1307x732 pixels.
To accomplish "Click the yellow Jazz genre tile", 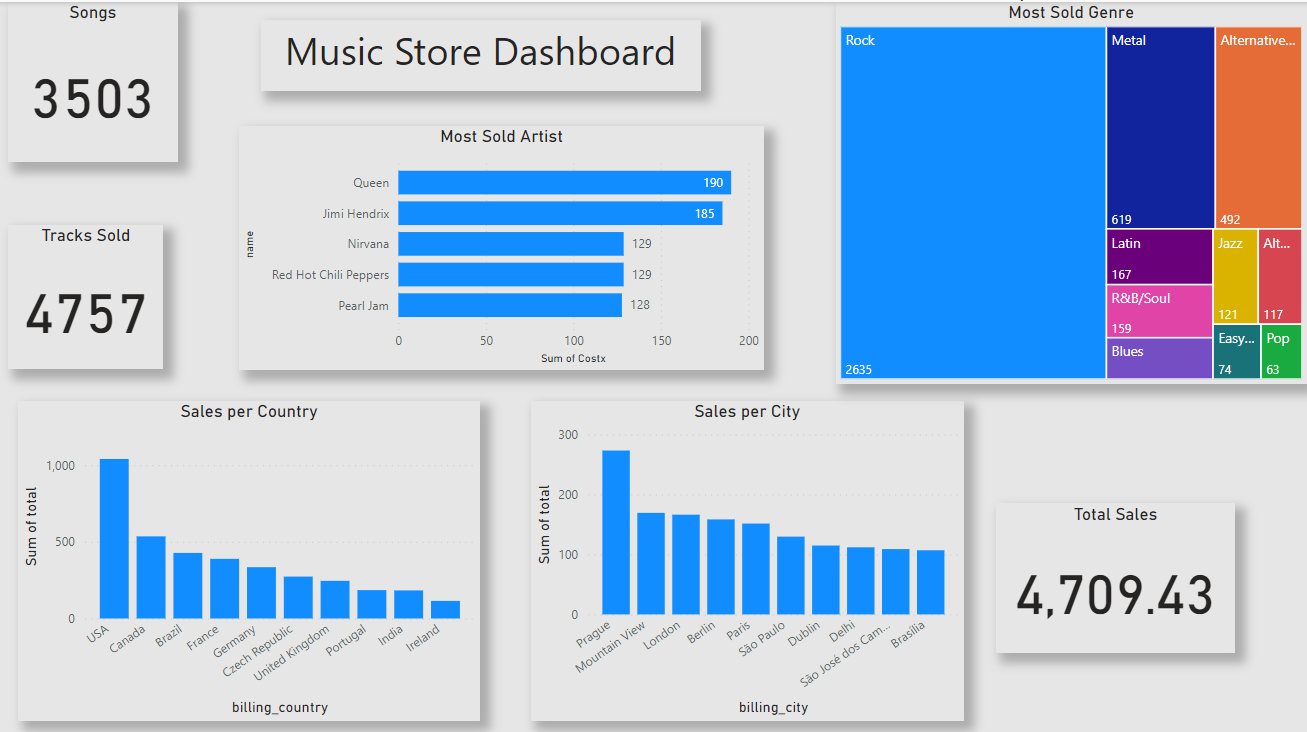I will click(x=1235, y=276).
